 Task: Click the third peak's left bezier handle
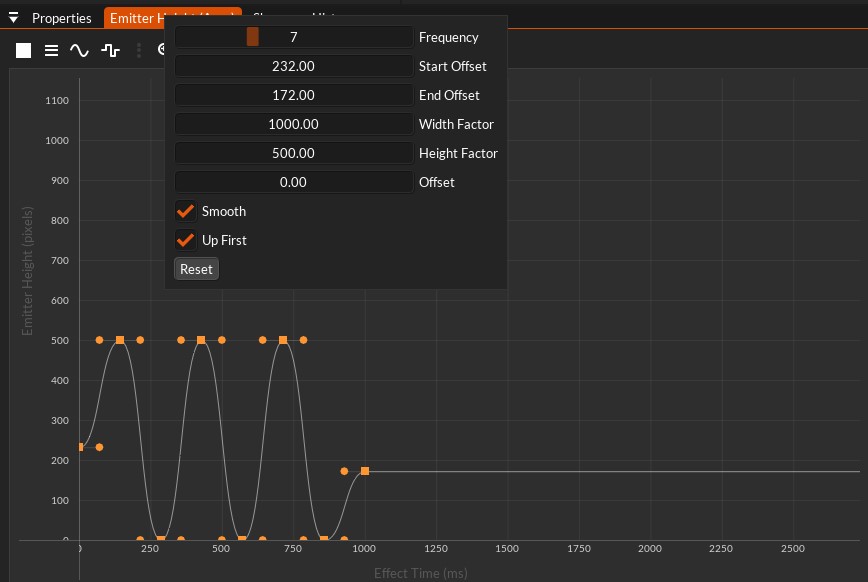point(262,340)
